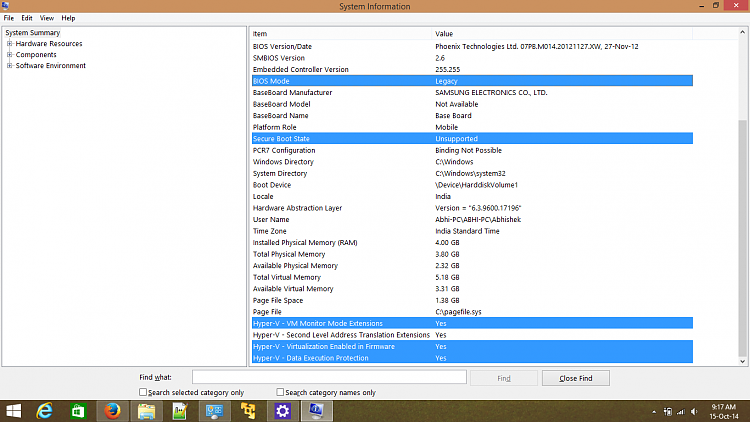This screenshot has width=750, height=422.
Task: Open the green notepad app in the taskbar
Action: point(180,411)
